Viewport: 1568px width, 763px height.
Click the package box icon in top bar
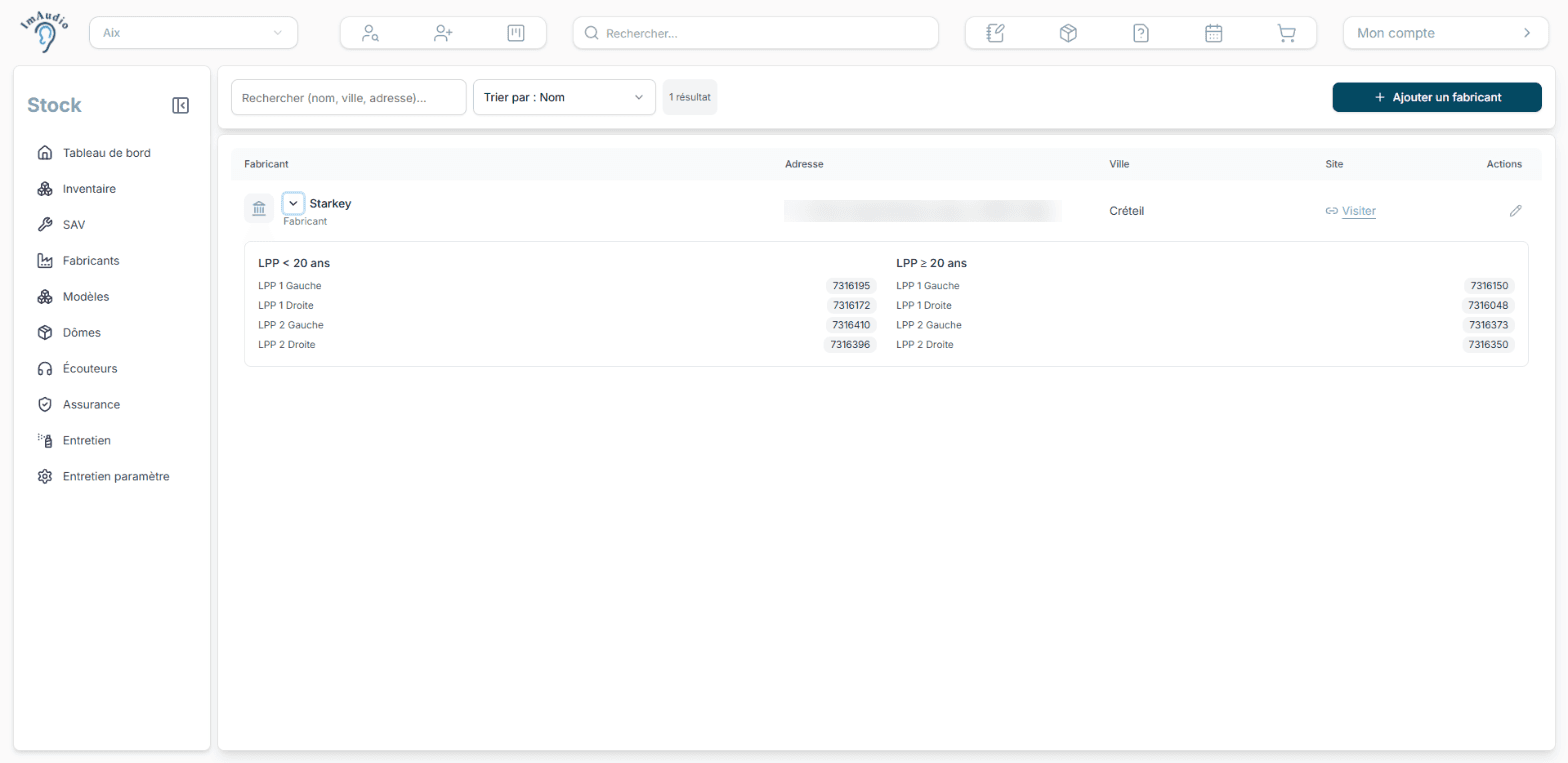[1068, 33]
